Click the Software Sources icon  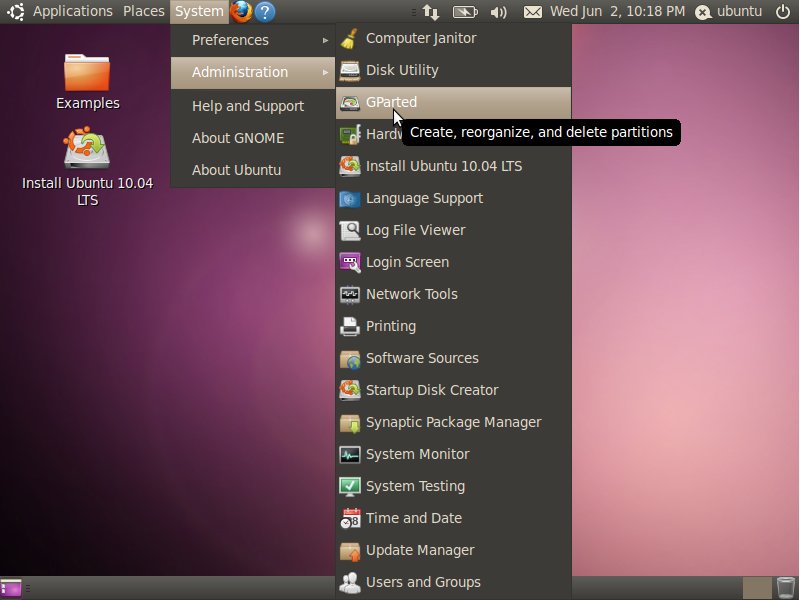[349, 359]
